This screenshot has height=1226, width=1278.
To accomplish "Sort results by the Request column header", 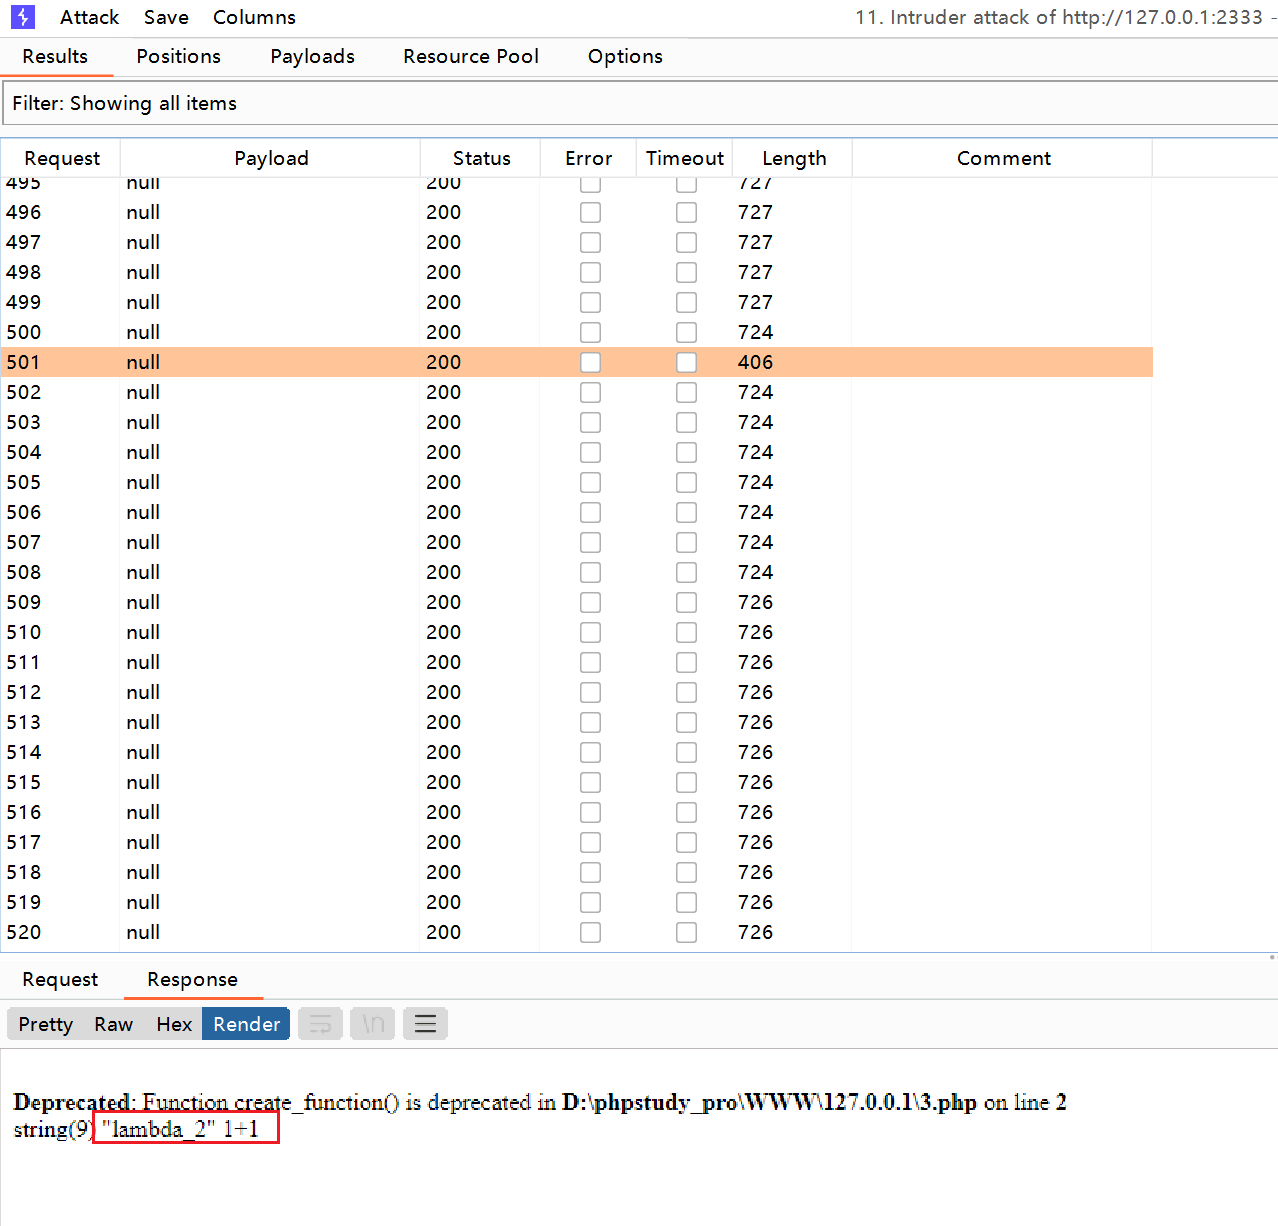I will 61,158.
